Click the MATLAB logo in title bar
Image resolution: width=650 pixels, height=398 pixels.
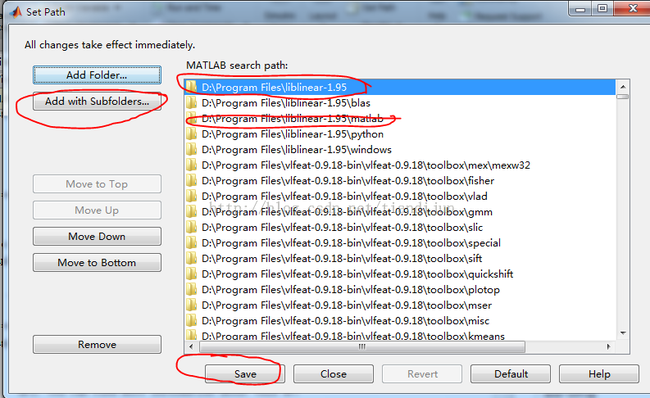click(x=15, y=12)
